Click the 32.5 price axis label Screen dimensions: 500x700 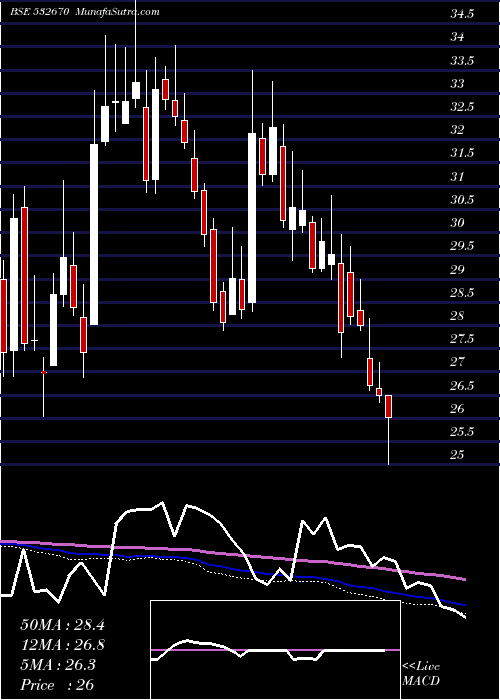click(x=462, y=107)
